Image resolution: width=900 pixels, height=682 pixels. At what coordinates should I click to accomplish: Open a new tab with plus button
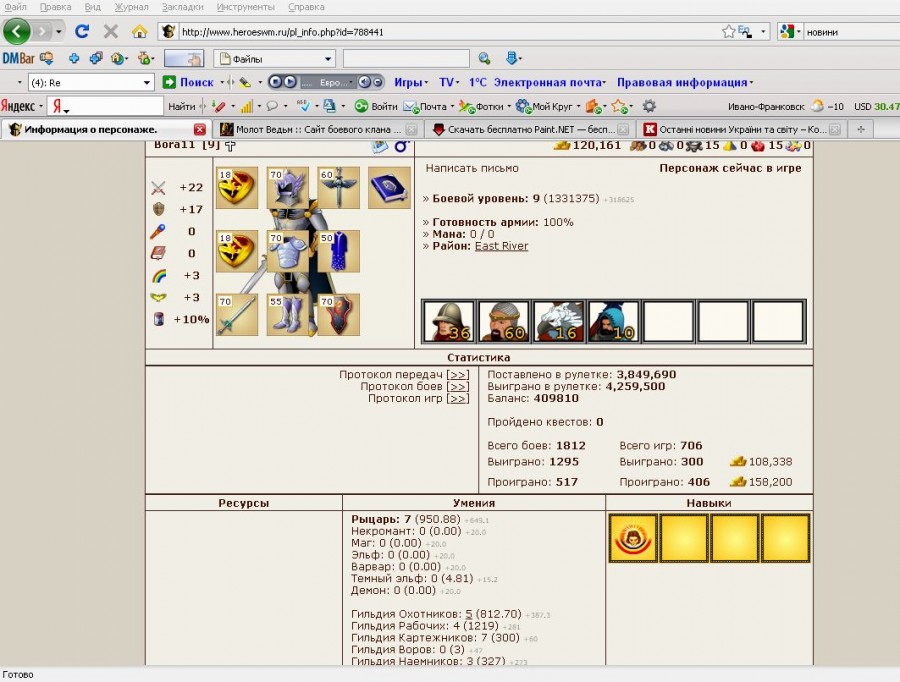[x=861, y=129]
